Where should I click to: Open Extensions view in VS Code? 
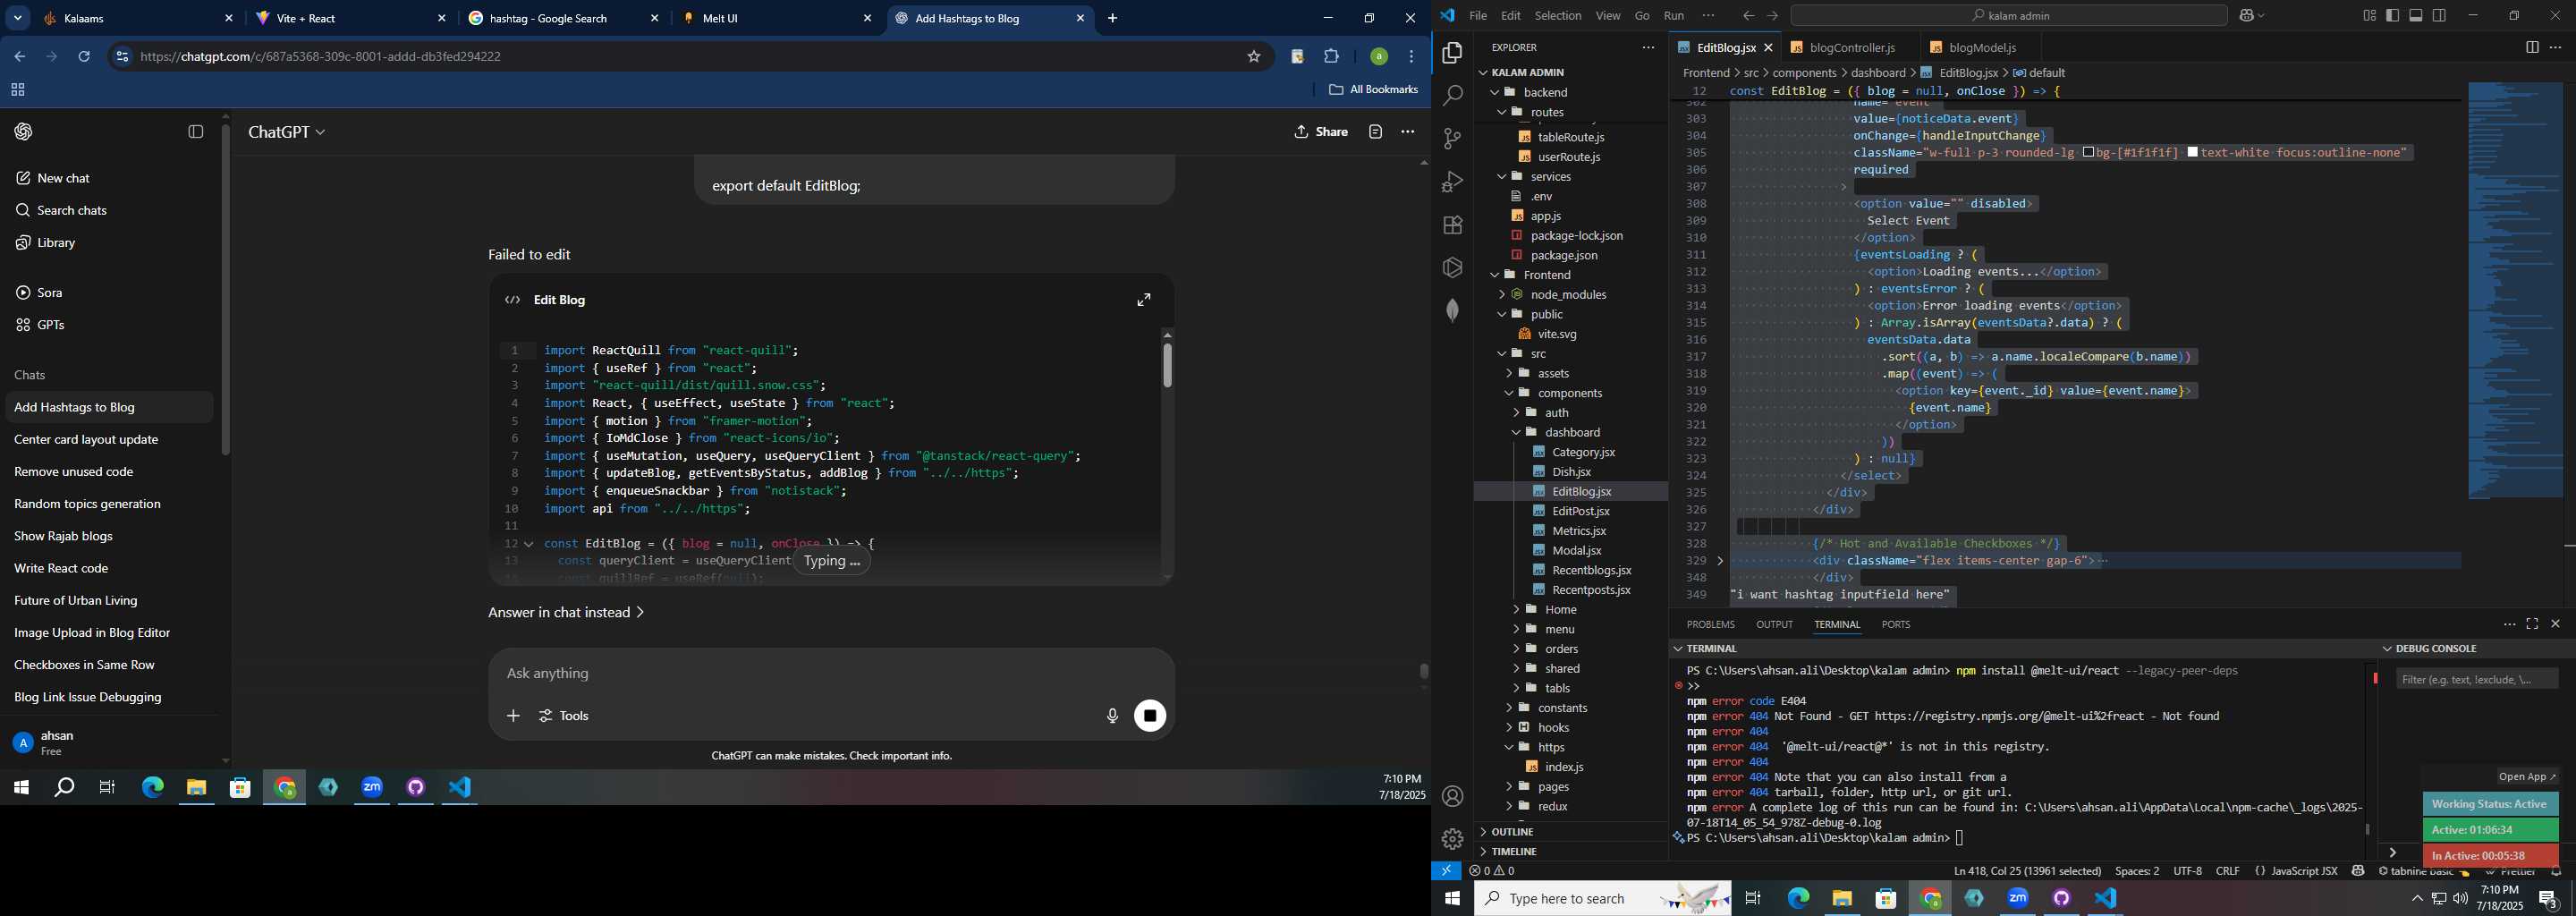pyautogui.click(x=1452, y=225)
